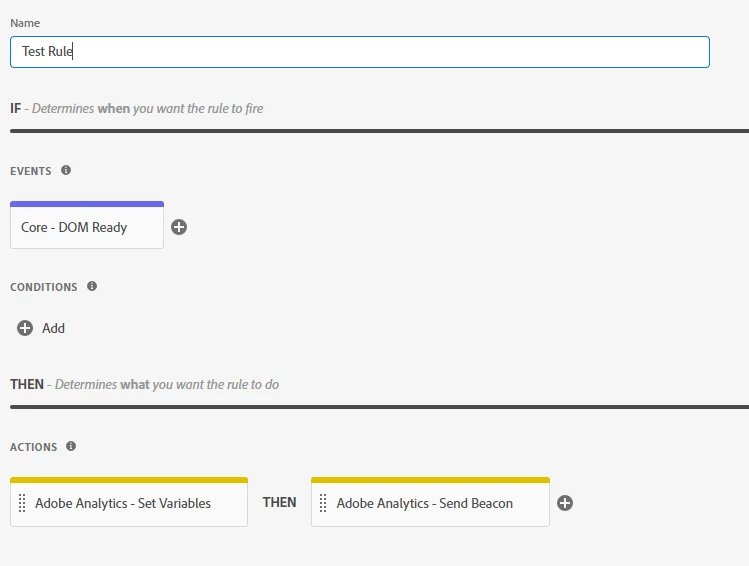Open the Adobe Analytics - Send Beacon action
This screenshot has height=566, width=749.
click(430, 502)
